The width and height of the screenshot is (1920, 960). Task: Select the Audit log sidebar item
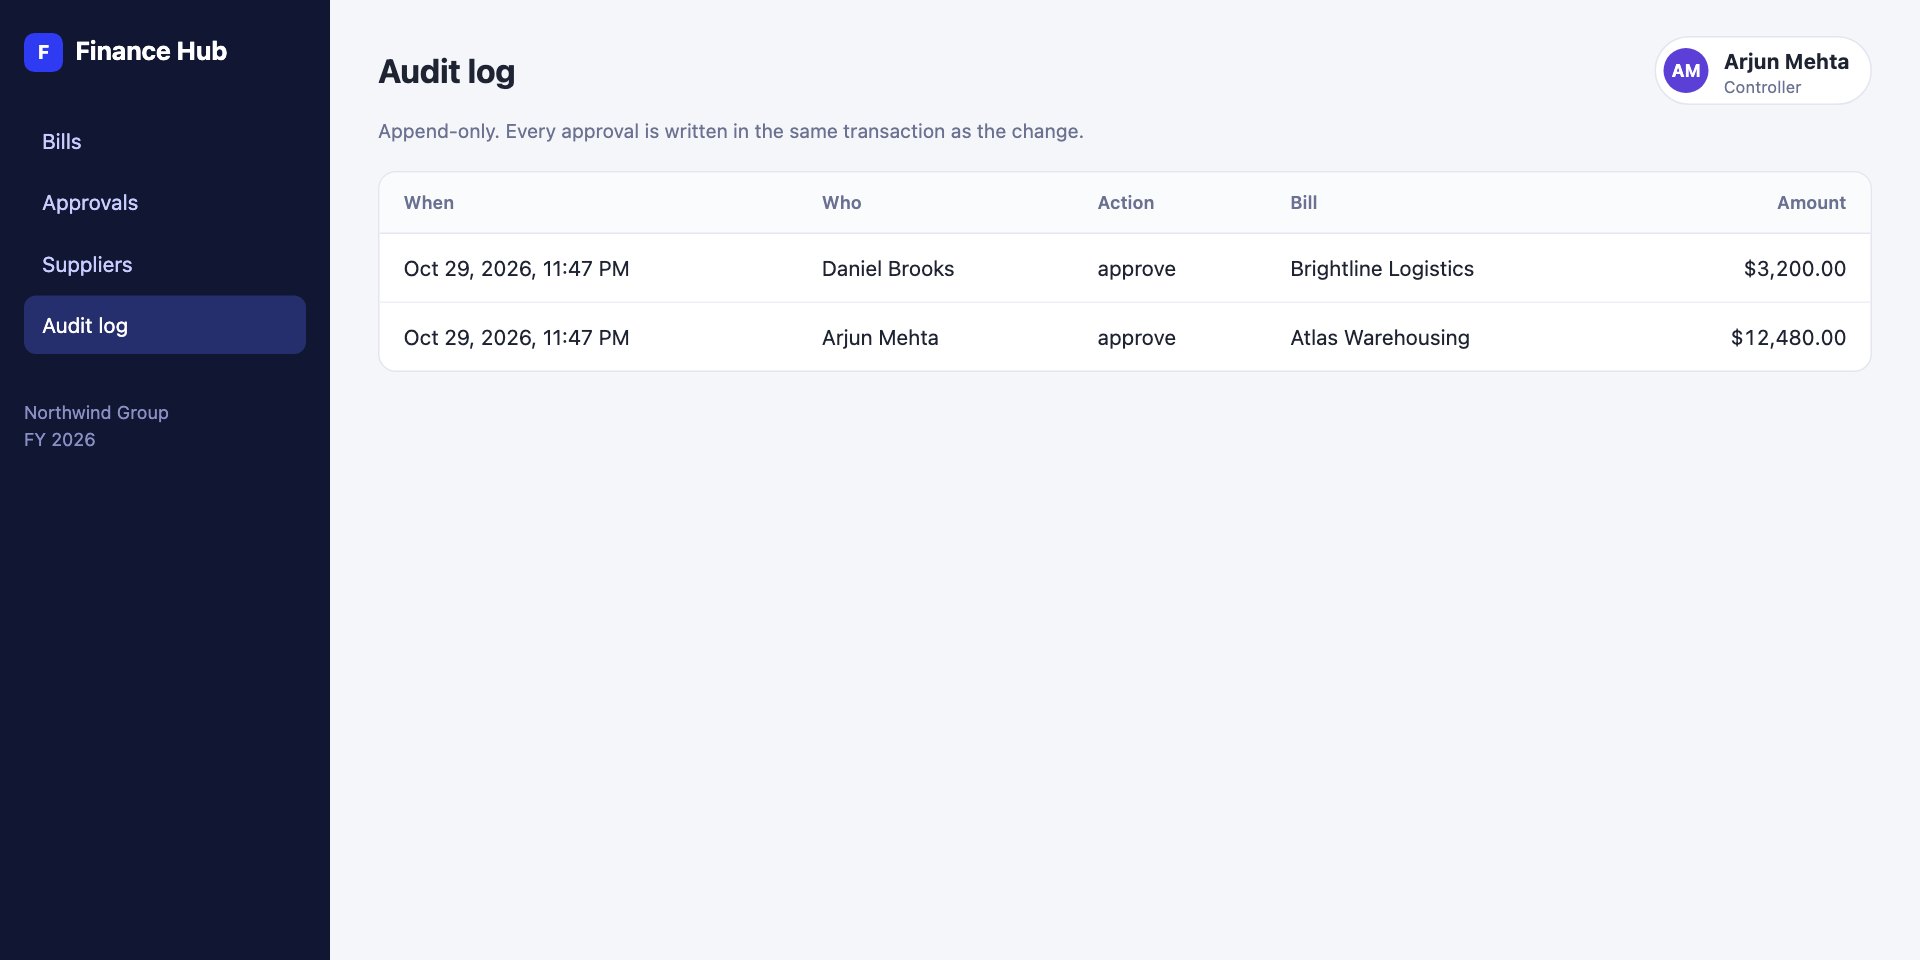pos(165,325)
